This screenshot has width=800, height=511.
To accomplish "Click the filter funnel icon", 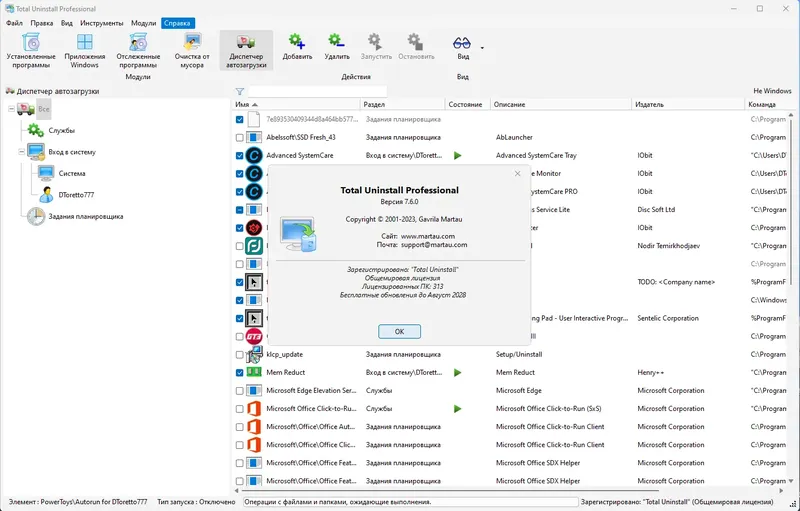I will point(240,92).
